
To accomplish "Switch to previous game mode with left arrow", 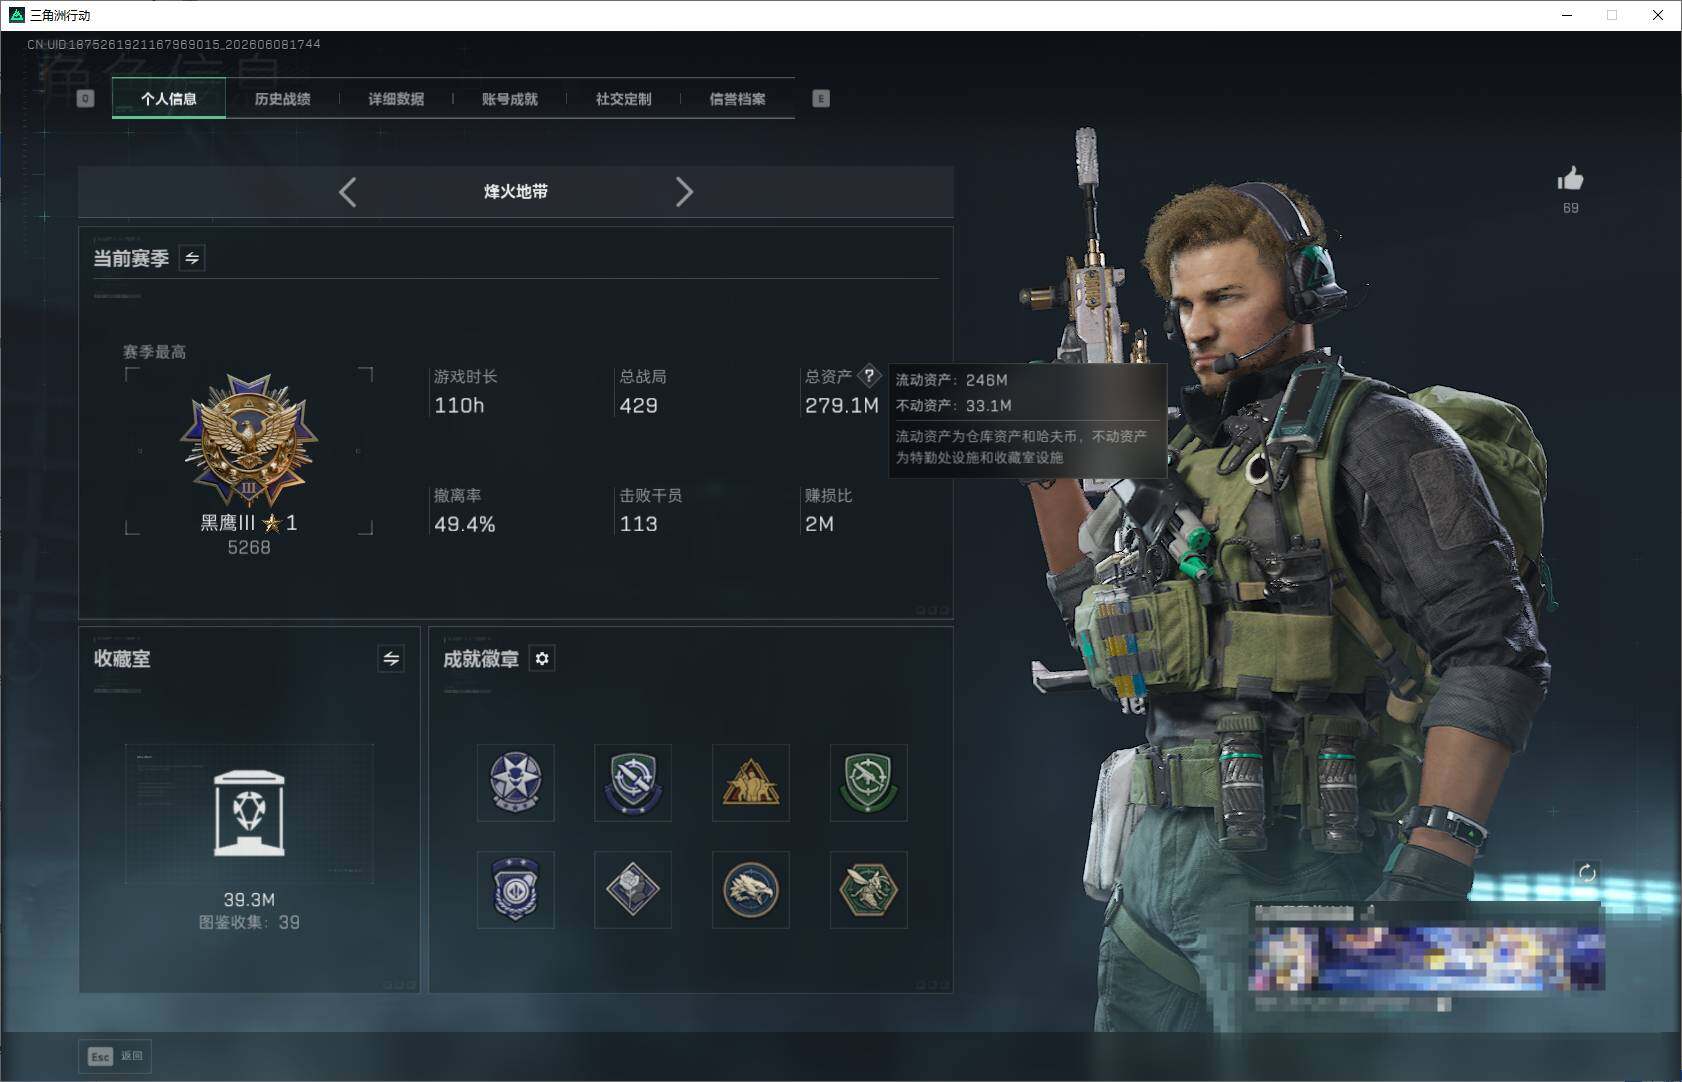I will click(x=347, y=192).
